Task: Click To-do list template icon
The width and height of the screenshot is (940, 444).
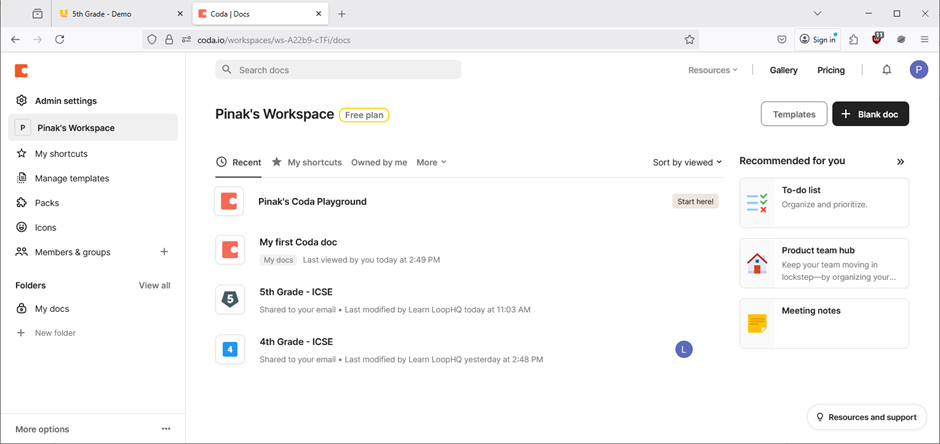Action: pyautogui.click(x=757, y=203)
